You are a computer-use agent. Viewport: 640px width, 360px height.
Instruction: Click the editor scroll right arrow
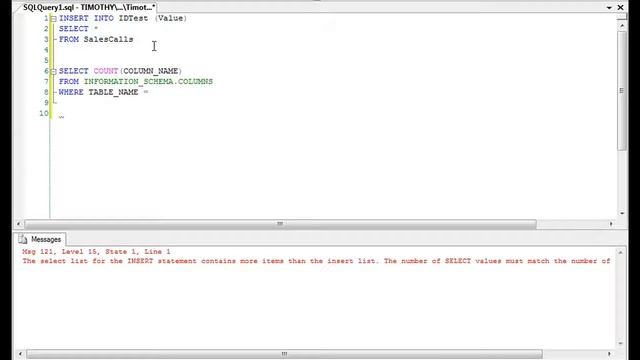click(x=611, y=224)
